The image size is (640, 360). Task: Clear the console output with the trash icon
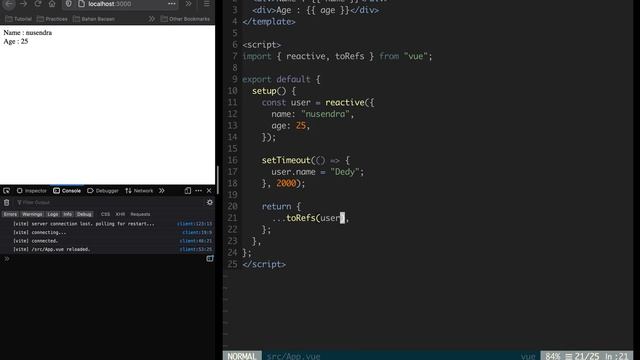pyautogui.click(x=7, y=202)
